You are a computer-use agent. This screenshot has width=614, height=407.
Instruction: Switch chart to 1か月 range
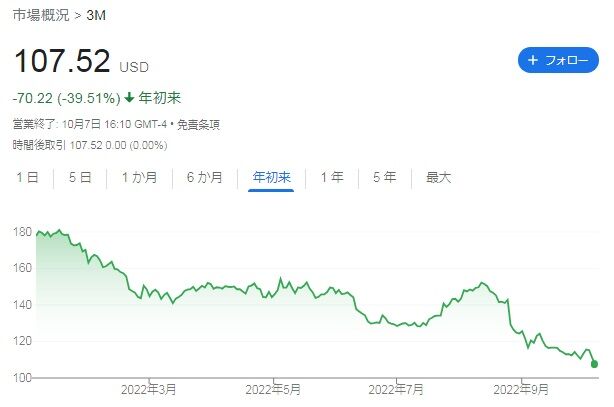(139, 177)
